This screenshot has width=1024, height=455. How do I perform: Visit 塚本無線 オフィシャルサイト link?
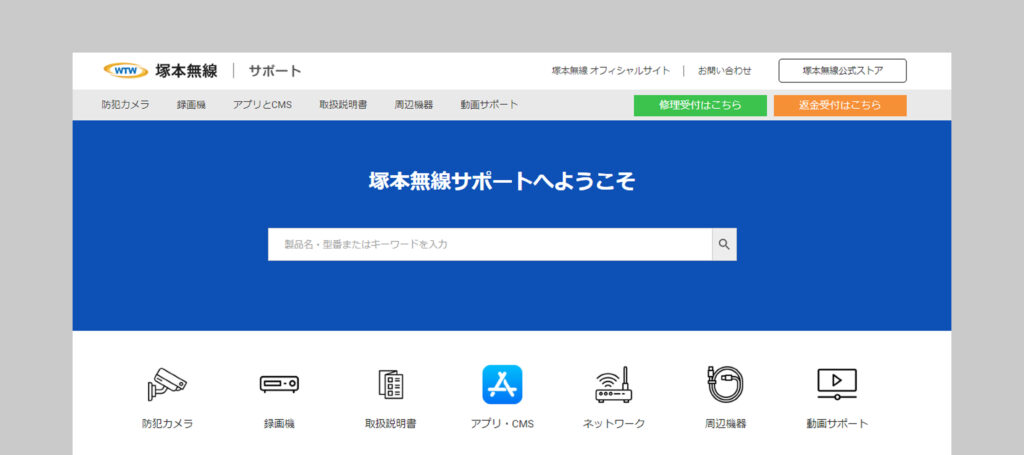coord(611,71)
